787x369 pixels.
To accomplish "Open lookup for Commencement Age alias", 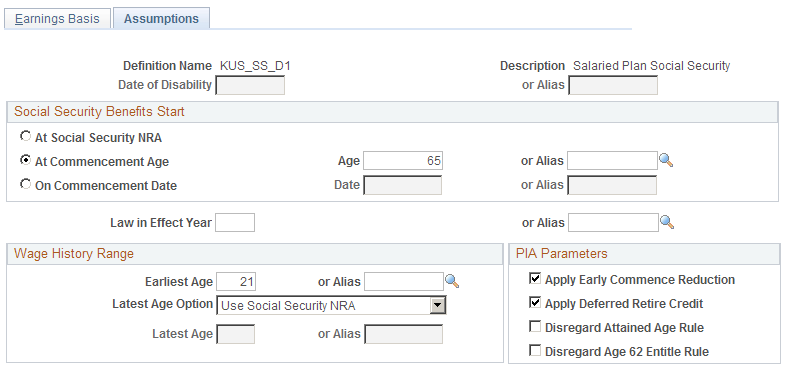I will [x=666, y=161].
